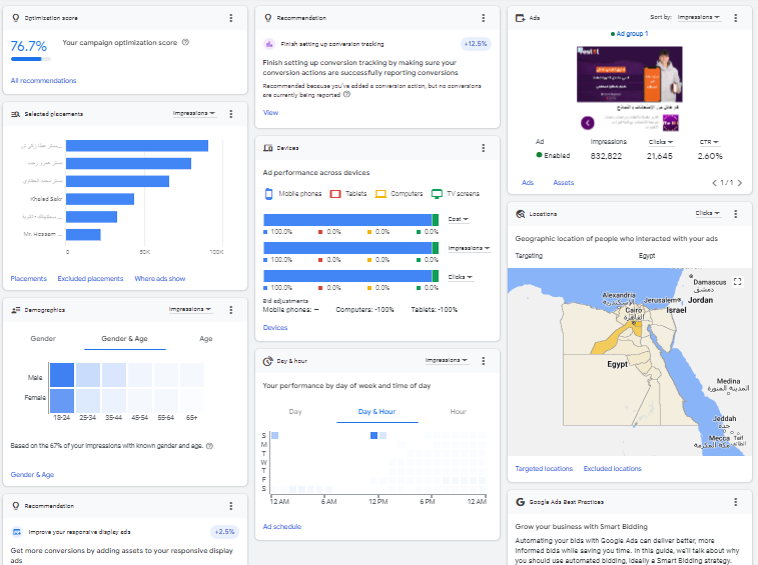Click the Male 18-24 heatmap cell
Viewport: 758px width, 565px height.
tap(62, 375)
